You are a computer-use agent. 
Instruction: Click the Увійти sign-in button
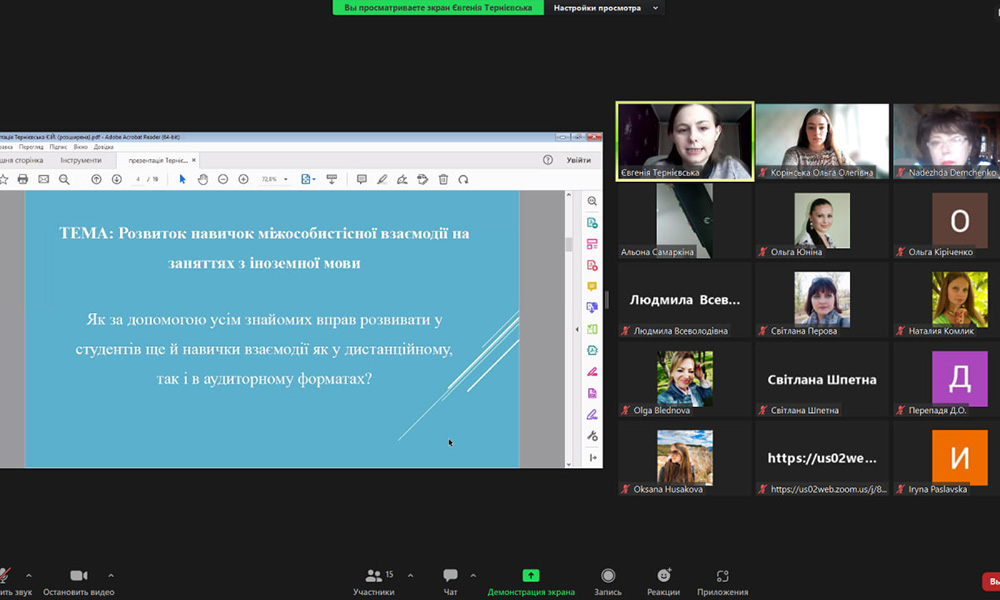tap(579, 160)
